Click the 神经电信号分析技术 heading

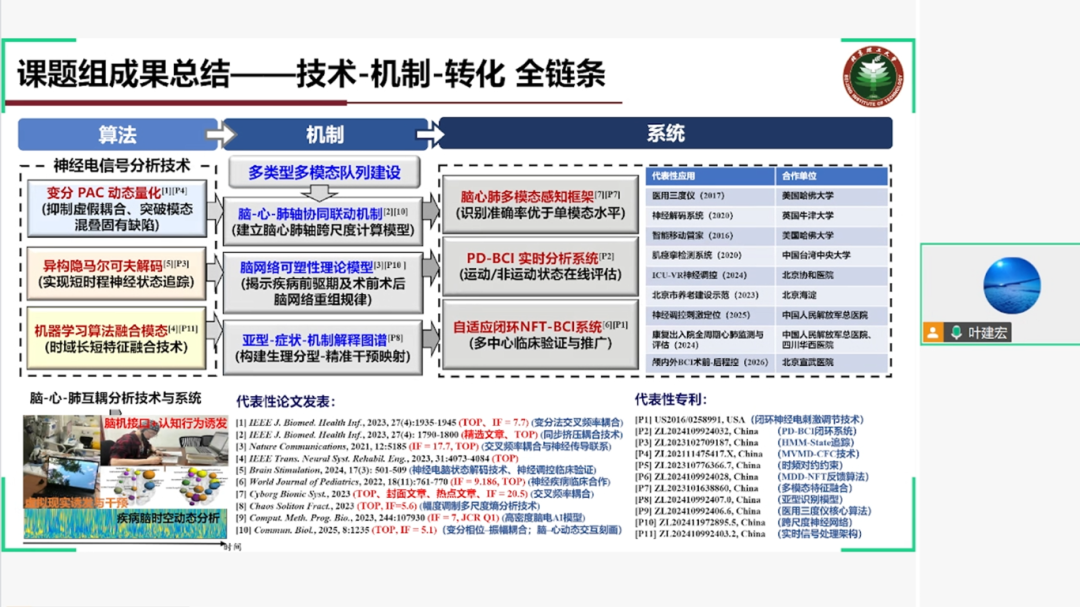point(122,165)
